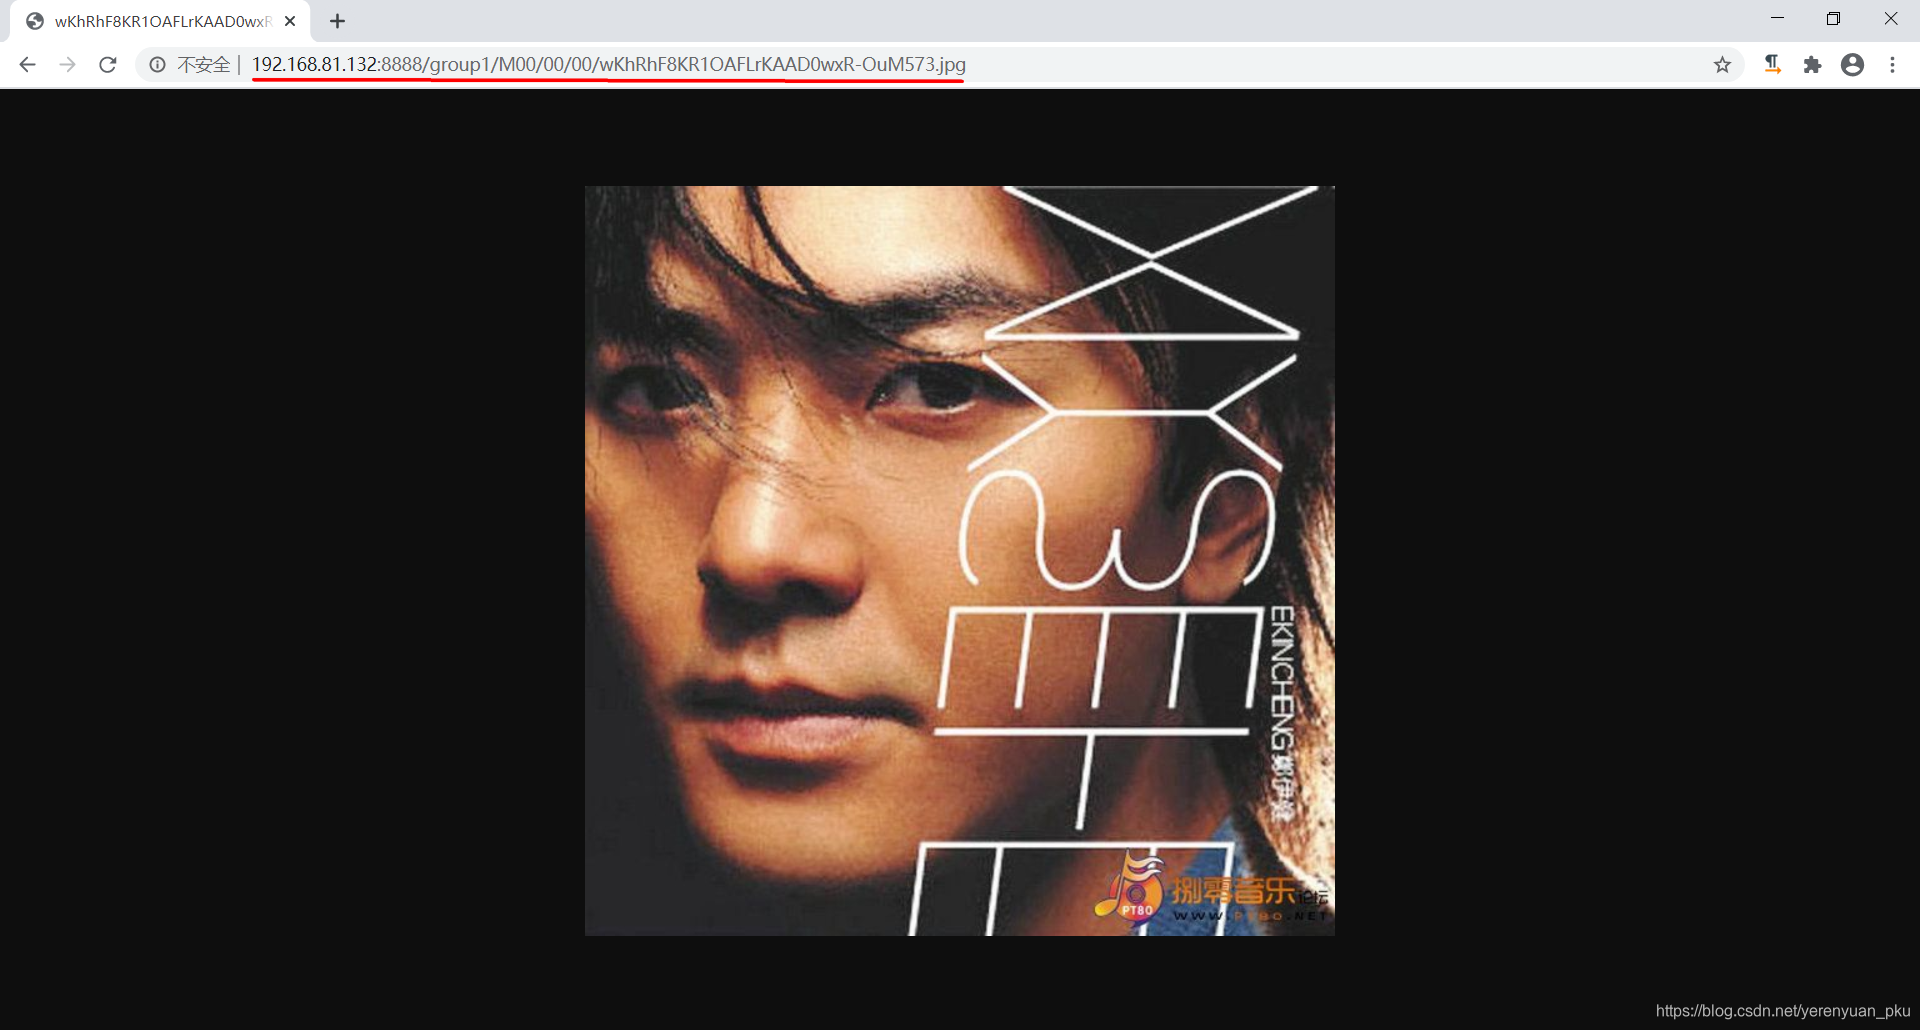Reload the current page

click(108, 65)
